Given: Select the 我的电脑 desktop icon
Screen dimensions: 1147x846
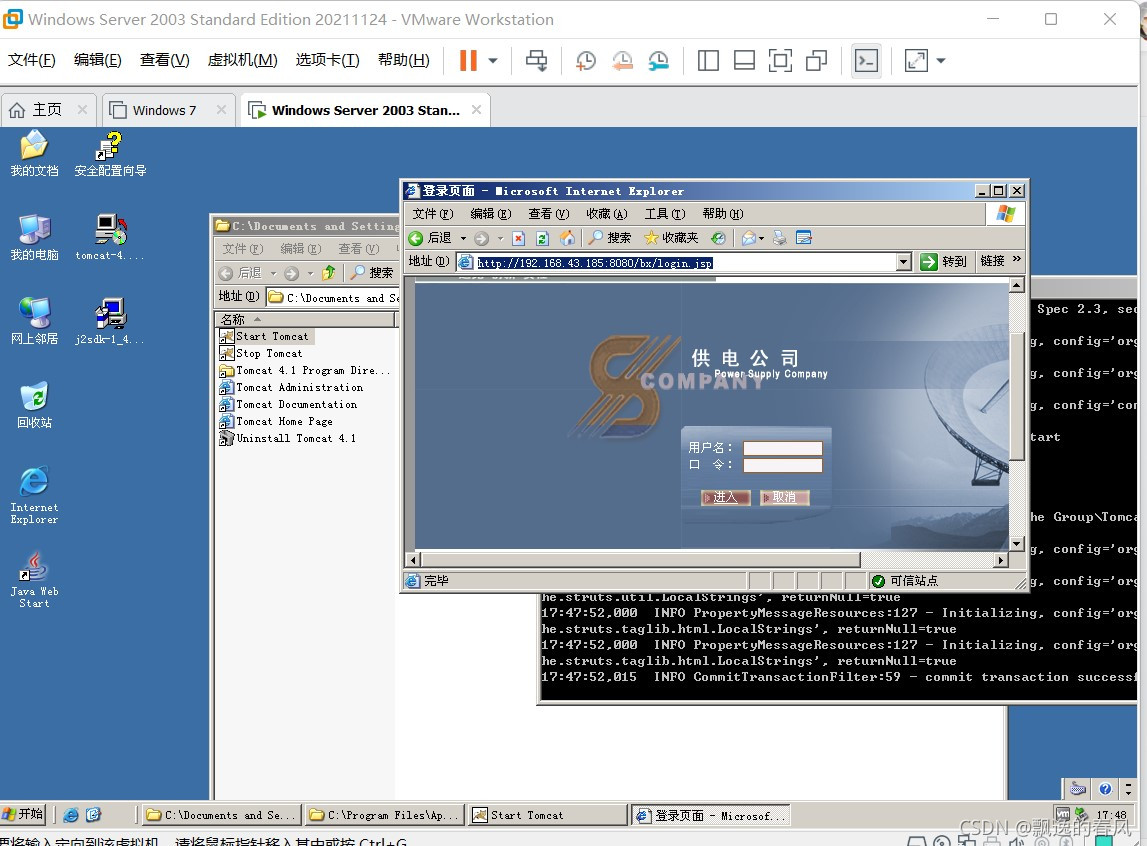Looking at the screenshot, I should pyautogui.click(x=34, y=238).
